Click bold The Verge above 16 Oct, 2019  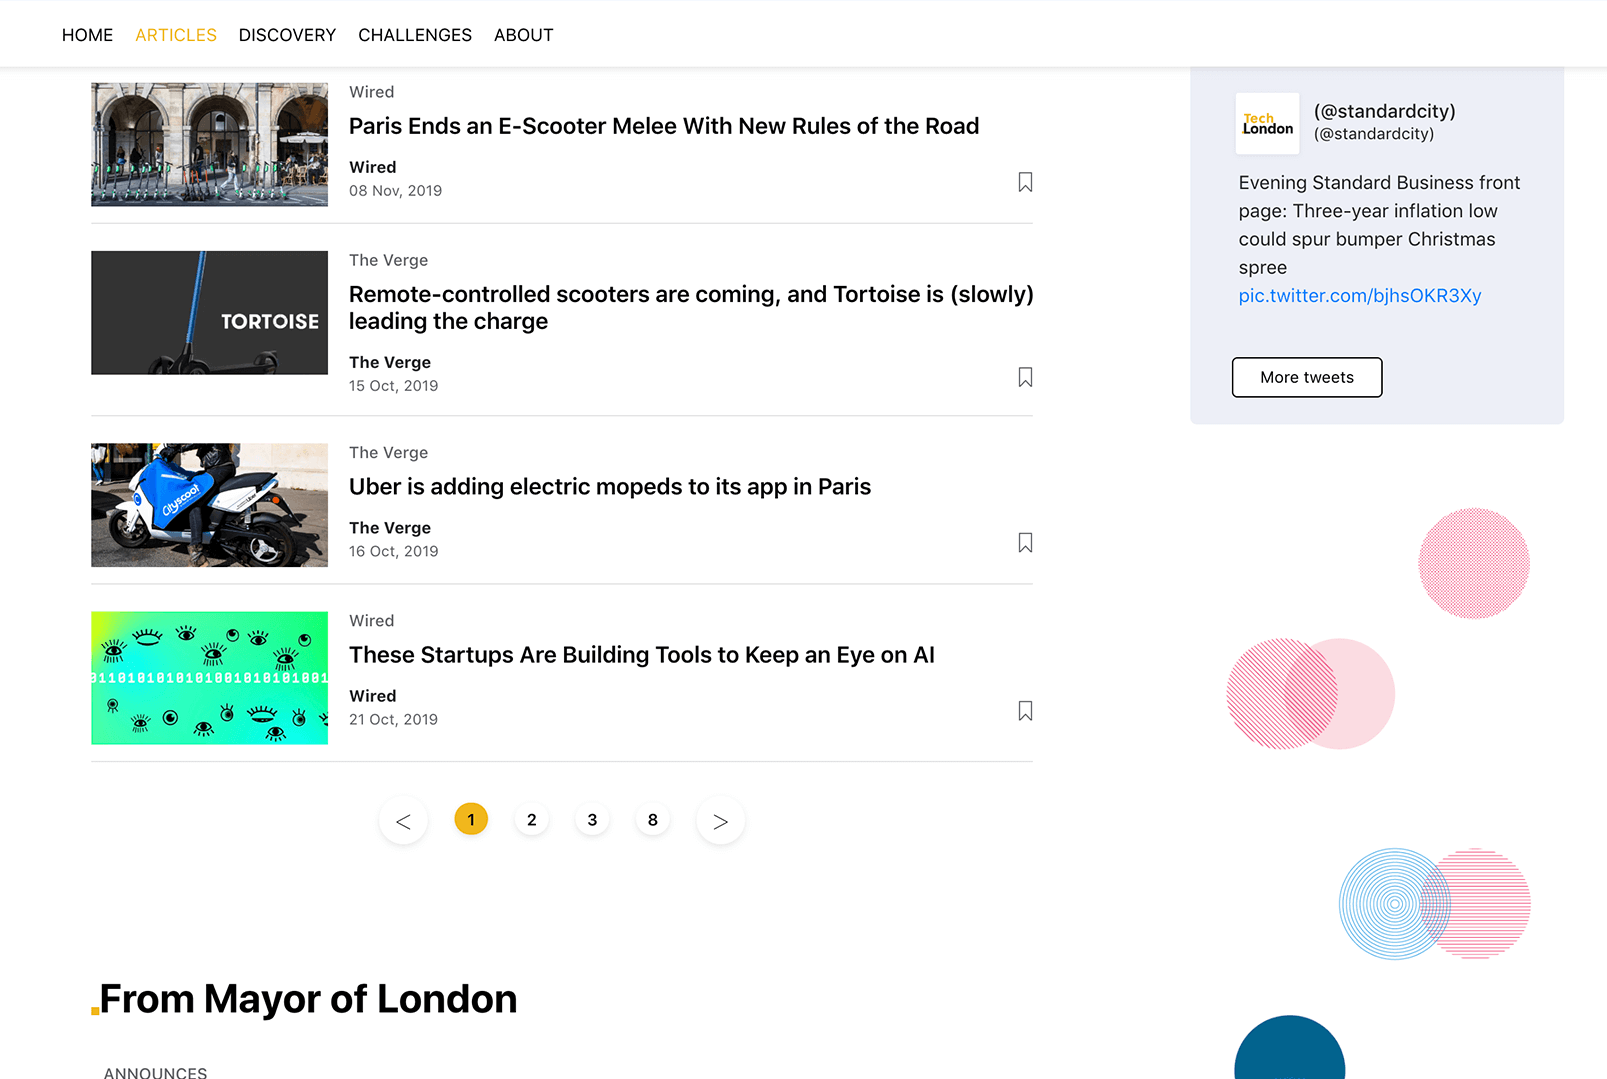(390, 528)
